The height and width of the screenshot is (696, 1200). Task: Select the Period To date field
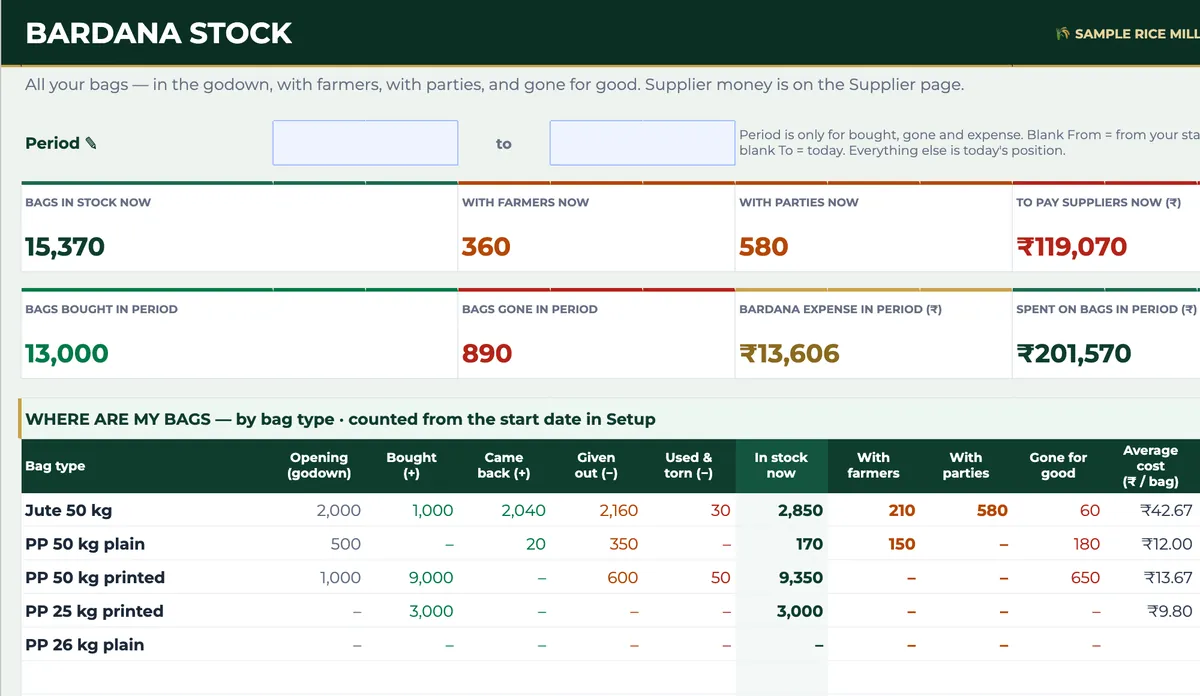[x=642, y=143]
